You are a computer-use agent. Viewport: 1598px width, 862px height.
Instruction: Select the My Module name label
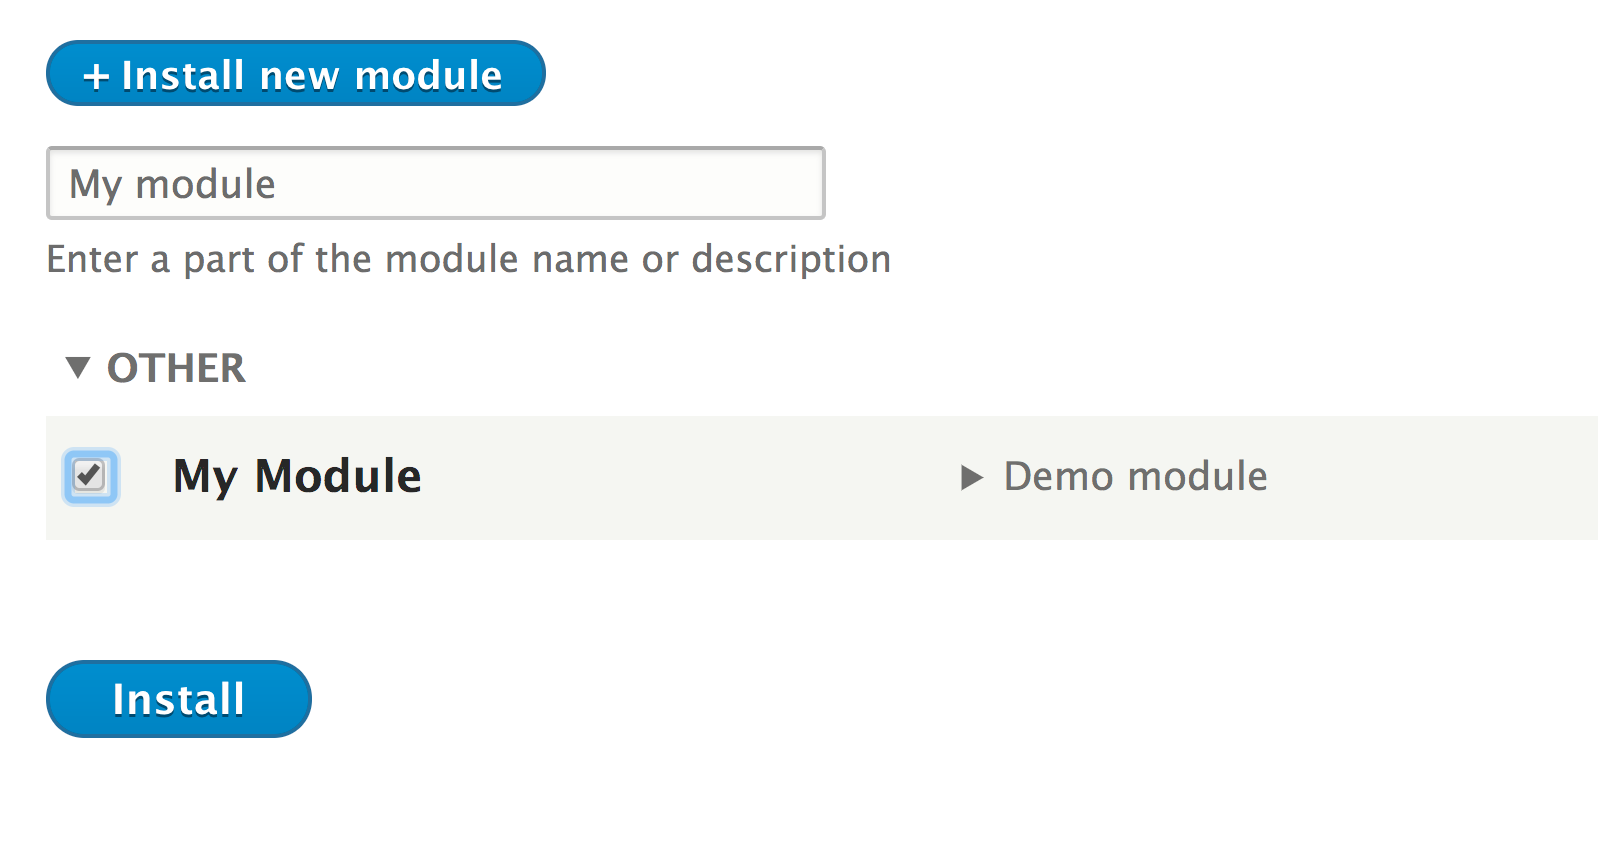pyautogui.click(x=297, y=476)
